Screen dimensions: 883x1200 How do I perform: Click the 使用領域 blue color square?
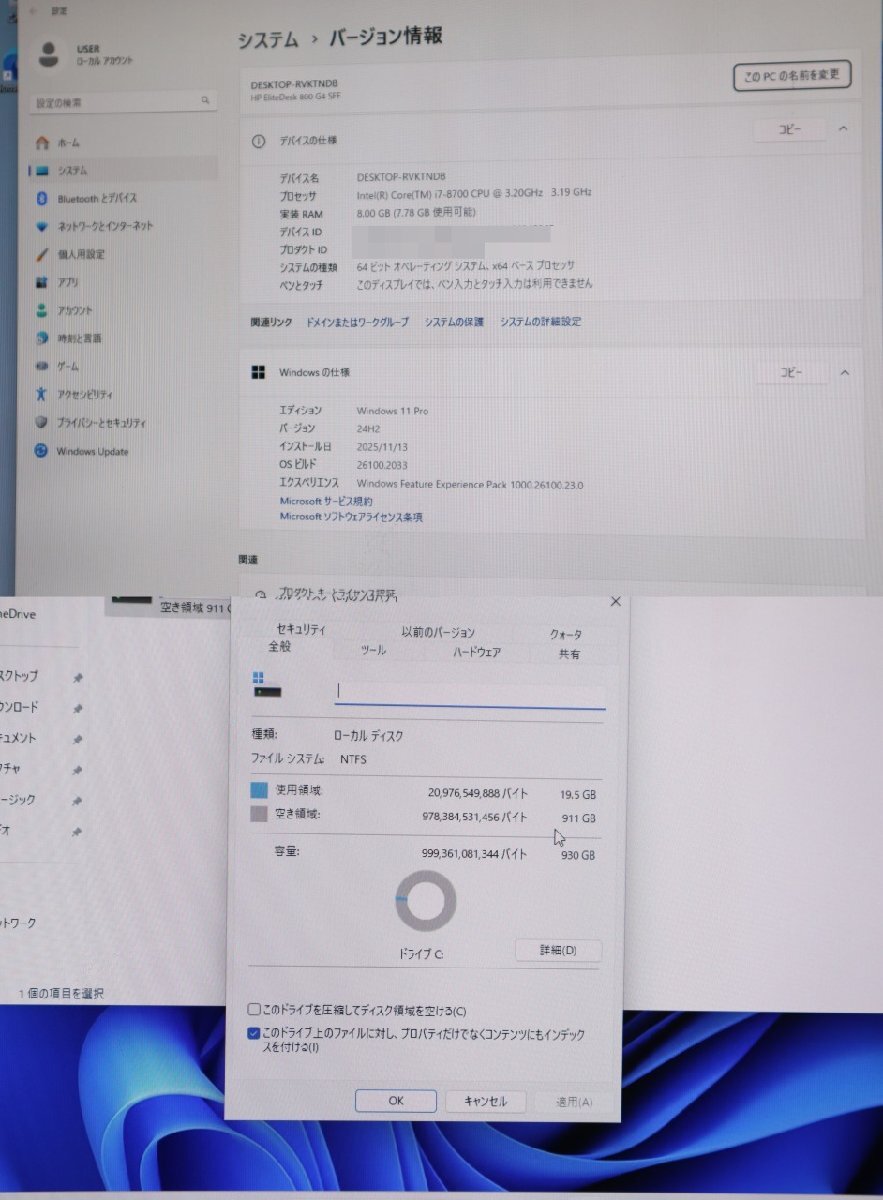(258, 791)
